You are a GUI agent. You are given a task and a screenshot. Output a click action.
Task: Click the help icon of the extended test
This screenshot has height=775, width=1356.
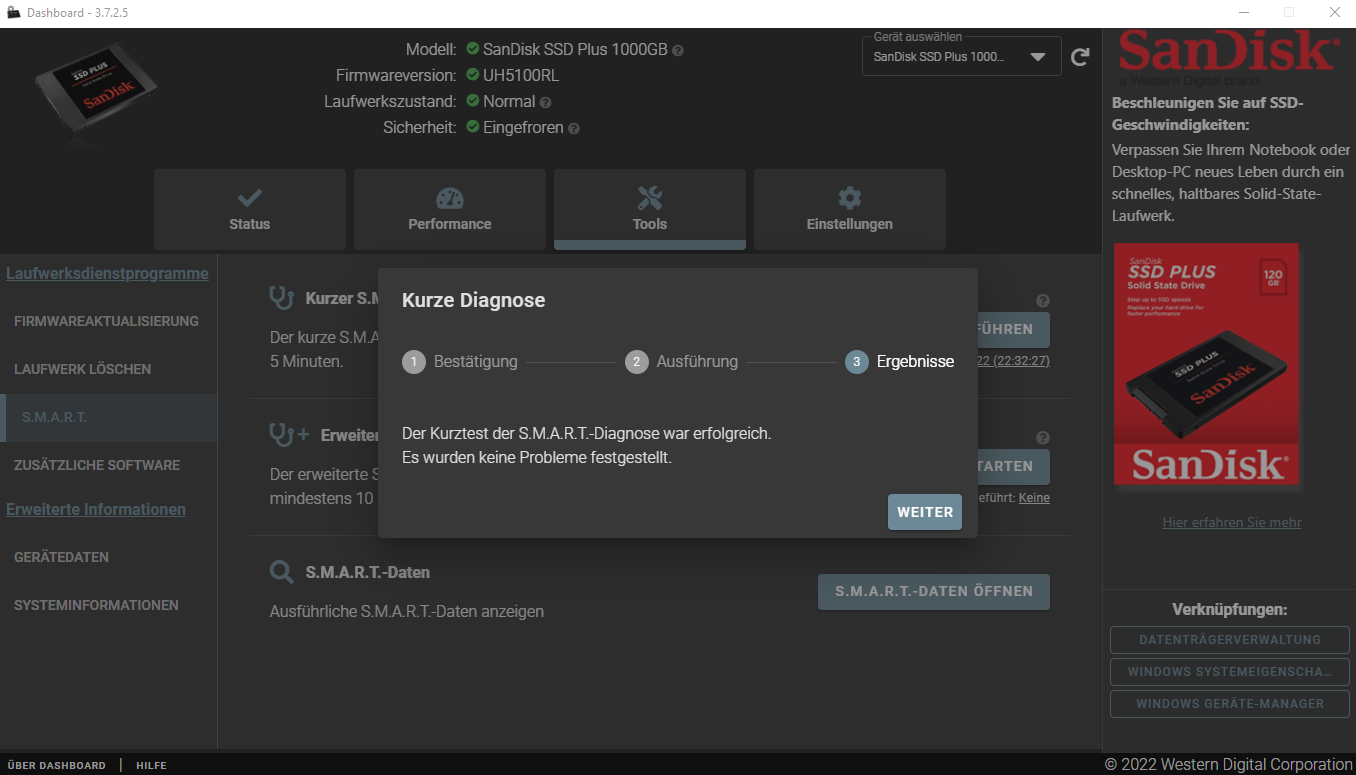tap(1043, 437)
